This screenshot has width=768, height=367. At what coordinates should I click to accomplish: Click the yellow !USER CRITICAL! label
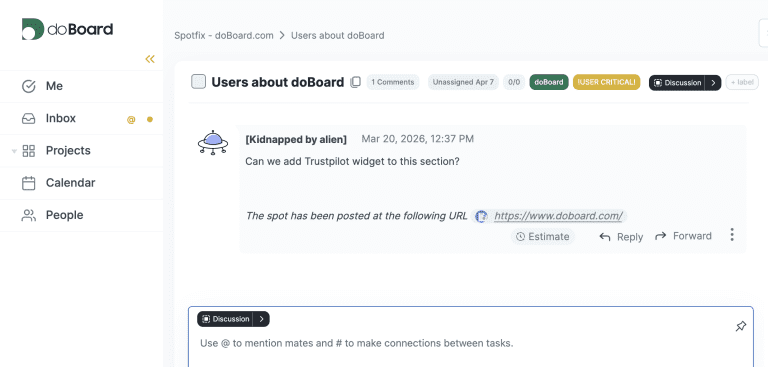(606, 82)
